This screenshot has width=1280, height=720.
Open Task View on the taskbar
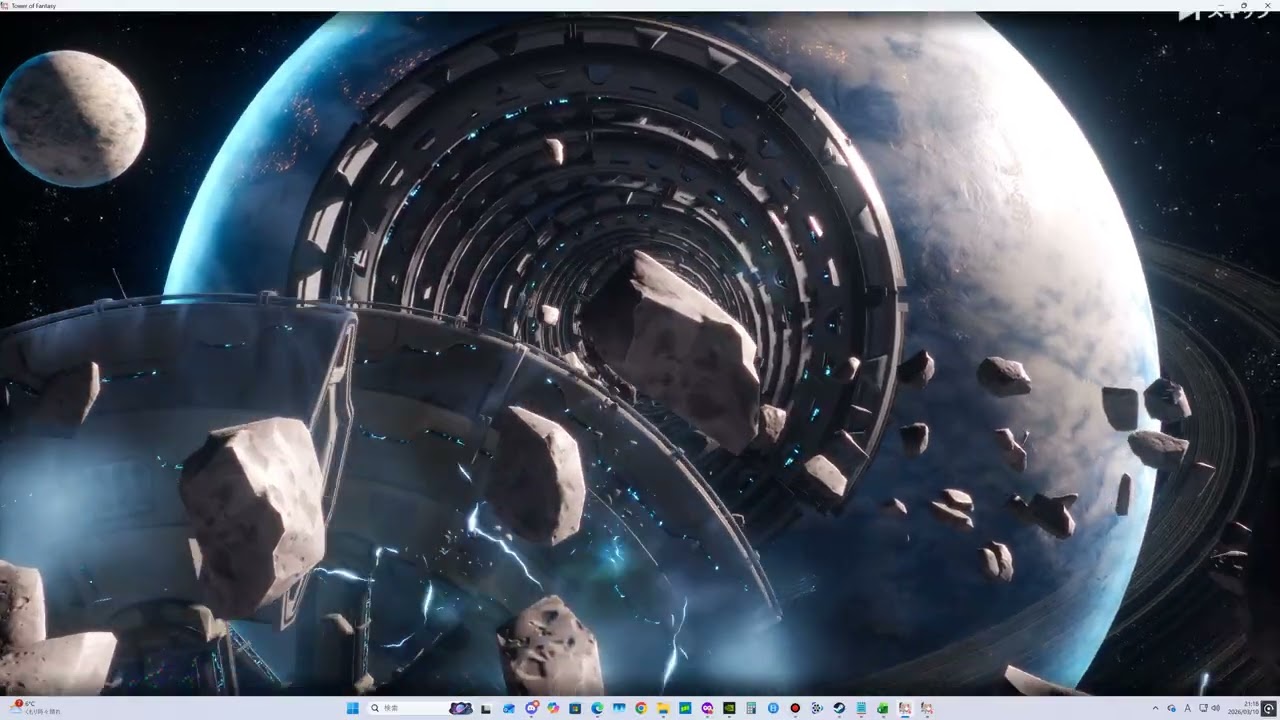(486, 708)
